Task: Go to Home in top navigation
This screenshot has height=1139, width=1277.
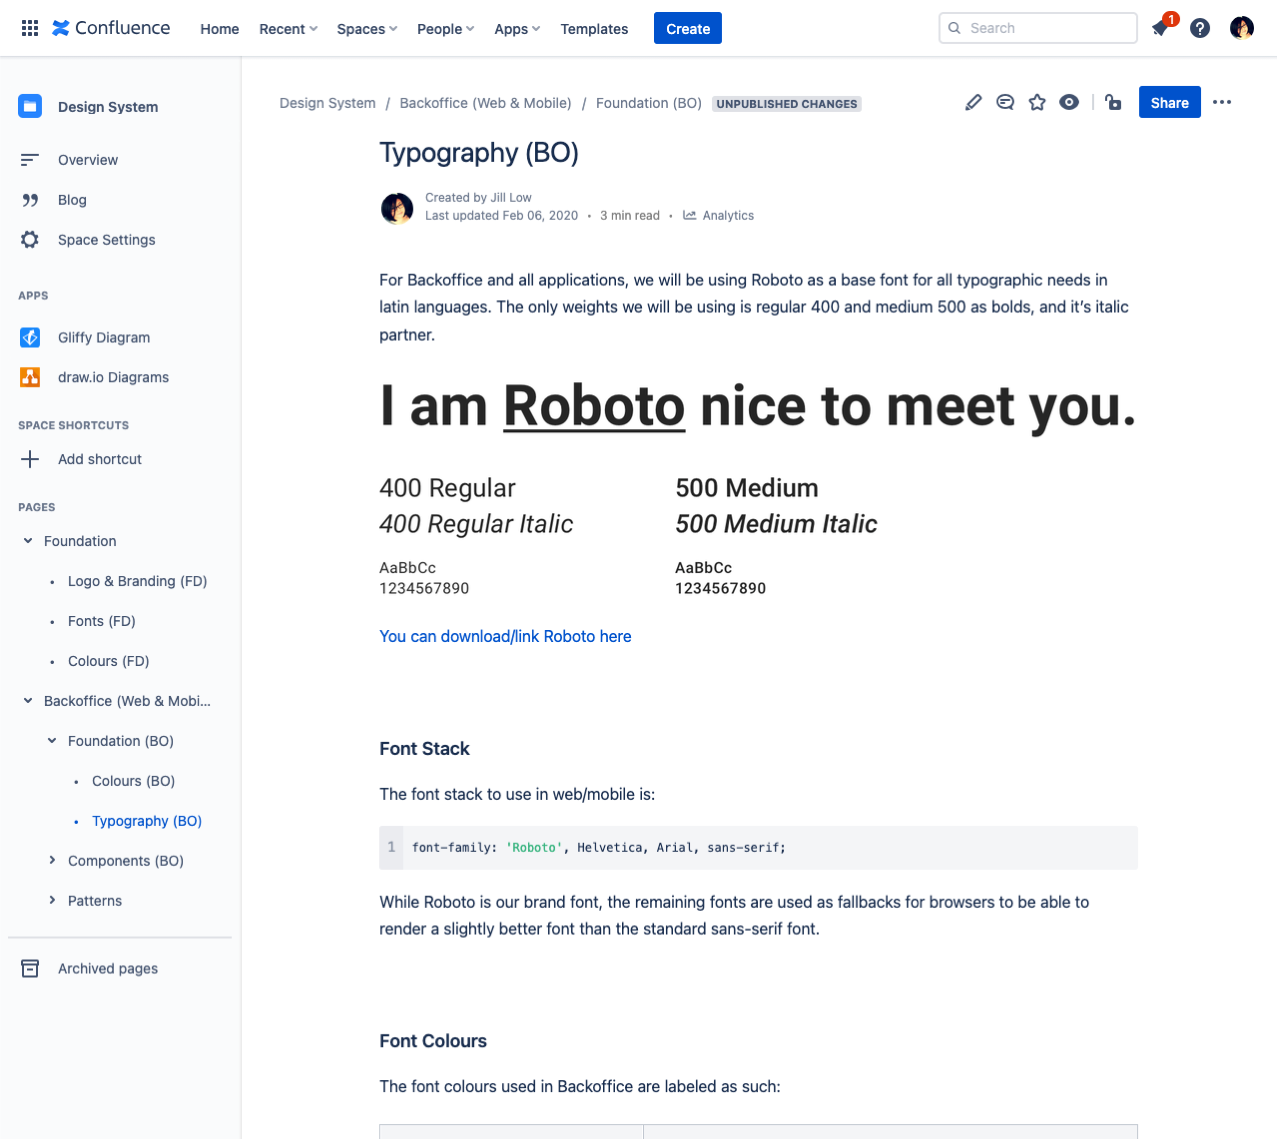Action: pos(219,29)
